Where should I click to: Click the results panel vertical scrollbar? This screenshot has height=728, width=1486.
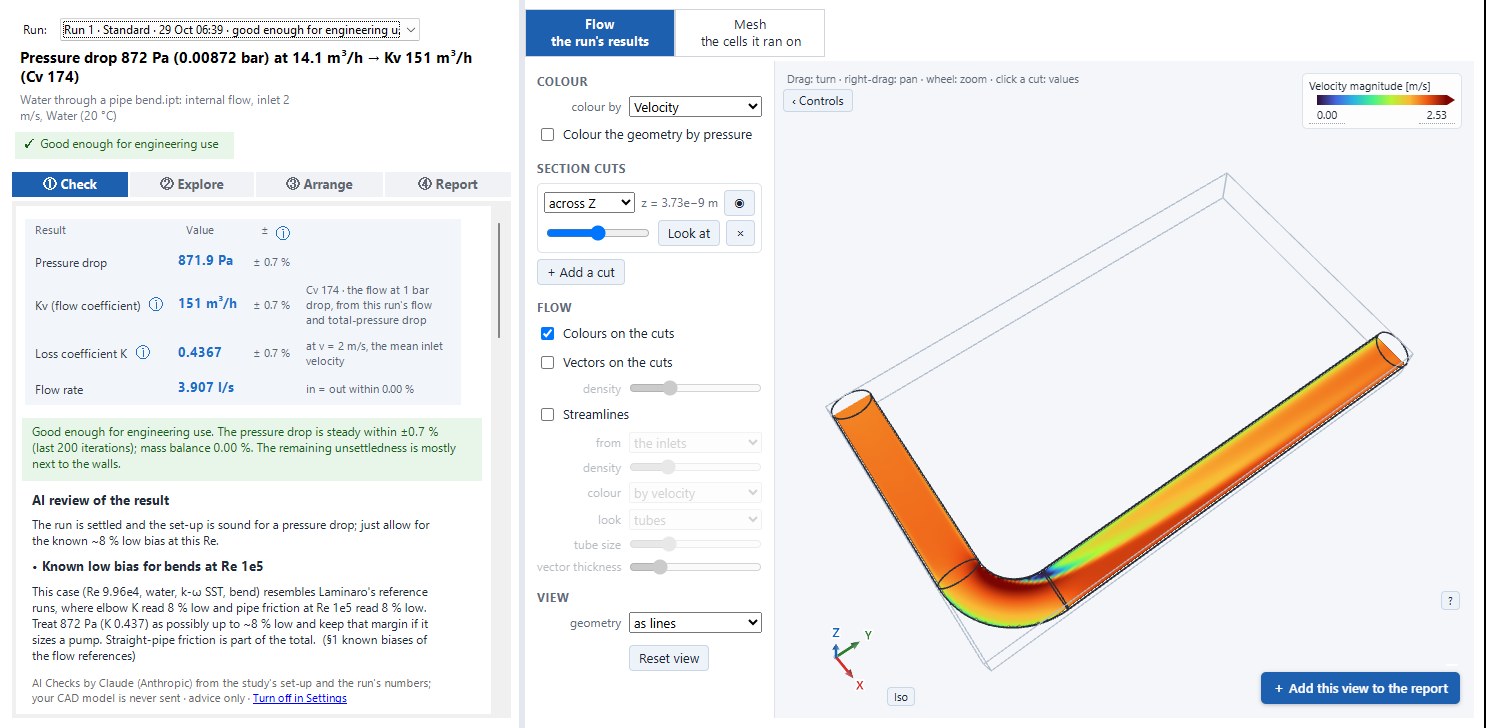(x=498, y=280)
